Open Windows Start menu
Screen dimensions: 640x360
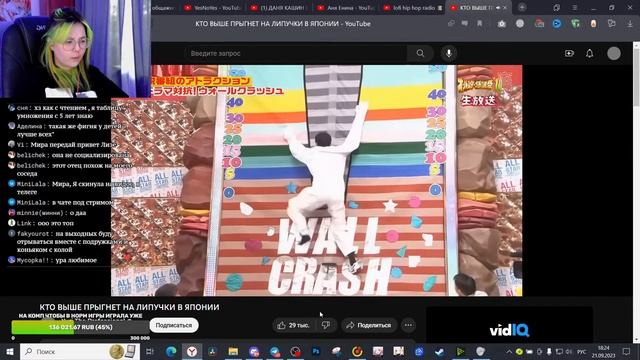tap(9, 351)
